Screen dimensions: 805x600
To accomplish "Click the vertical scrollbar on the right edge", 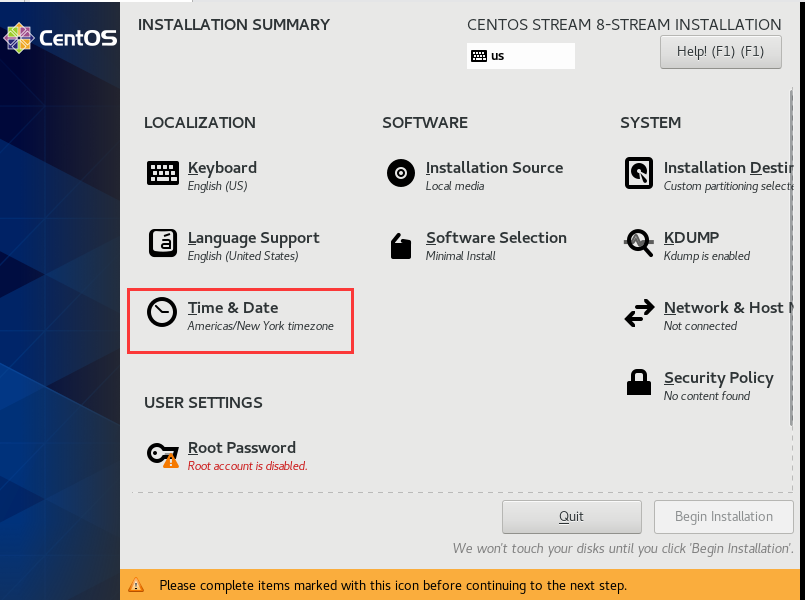I will [x=791, y=257].
